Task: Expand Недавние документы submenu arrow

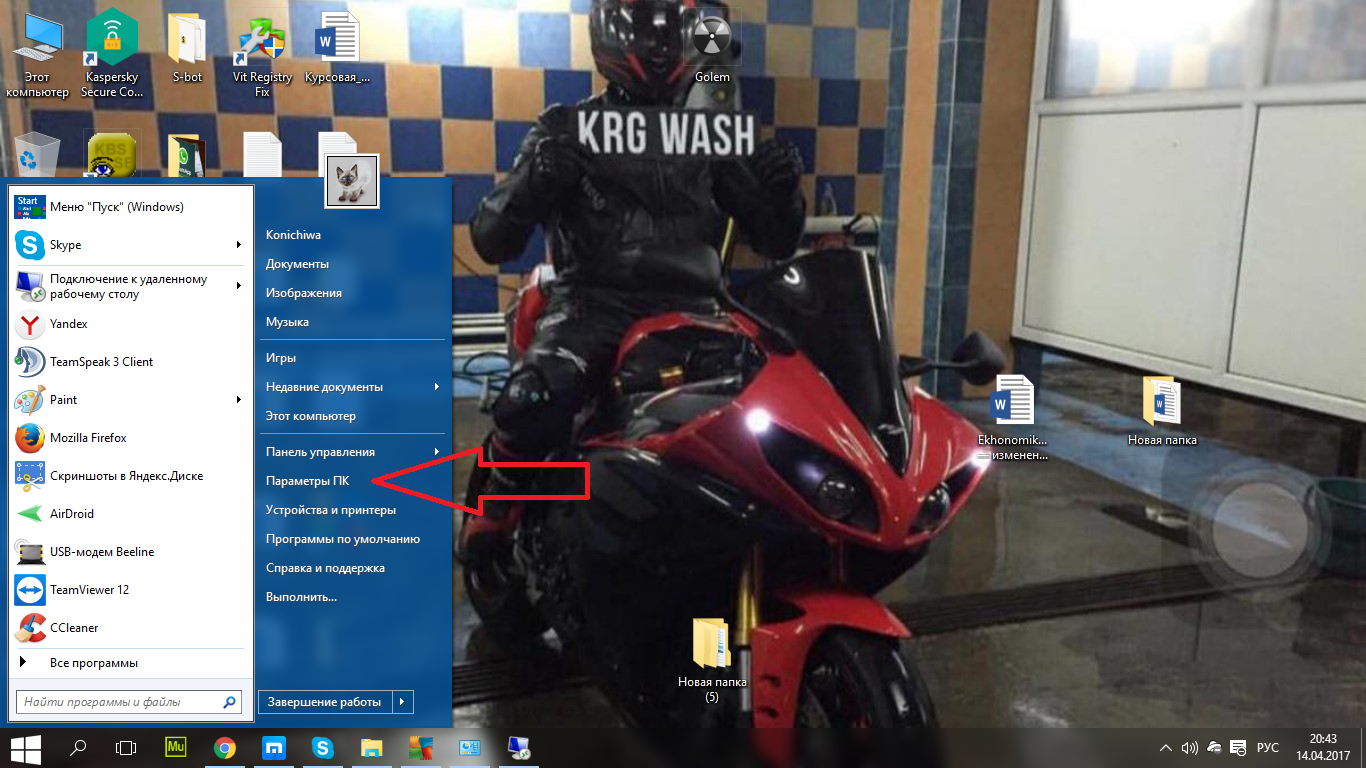Action: tap(437, 387)
